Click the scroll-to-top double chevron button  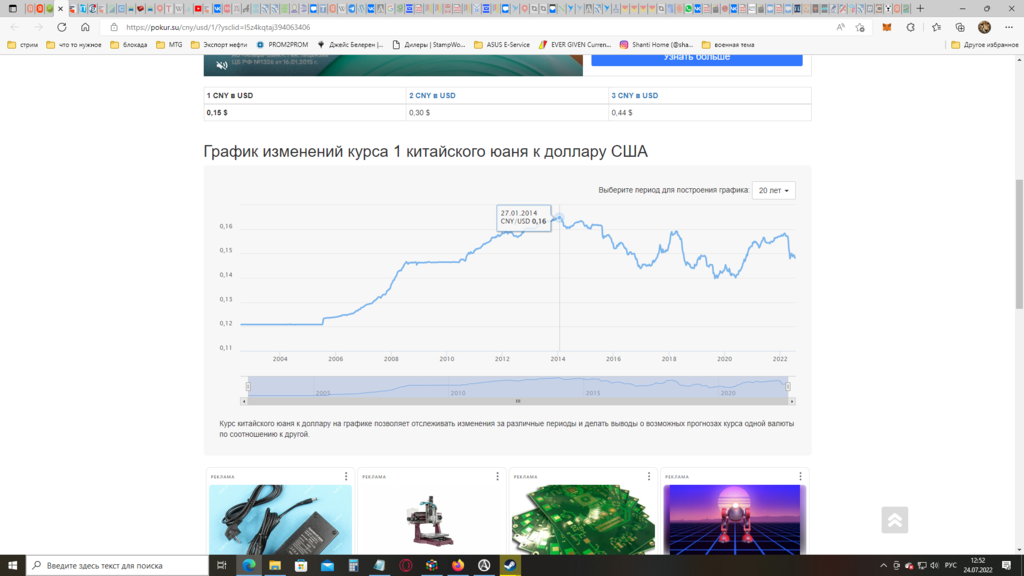[x=894, y=520]
